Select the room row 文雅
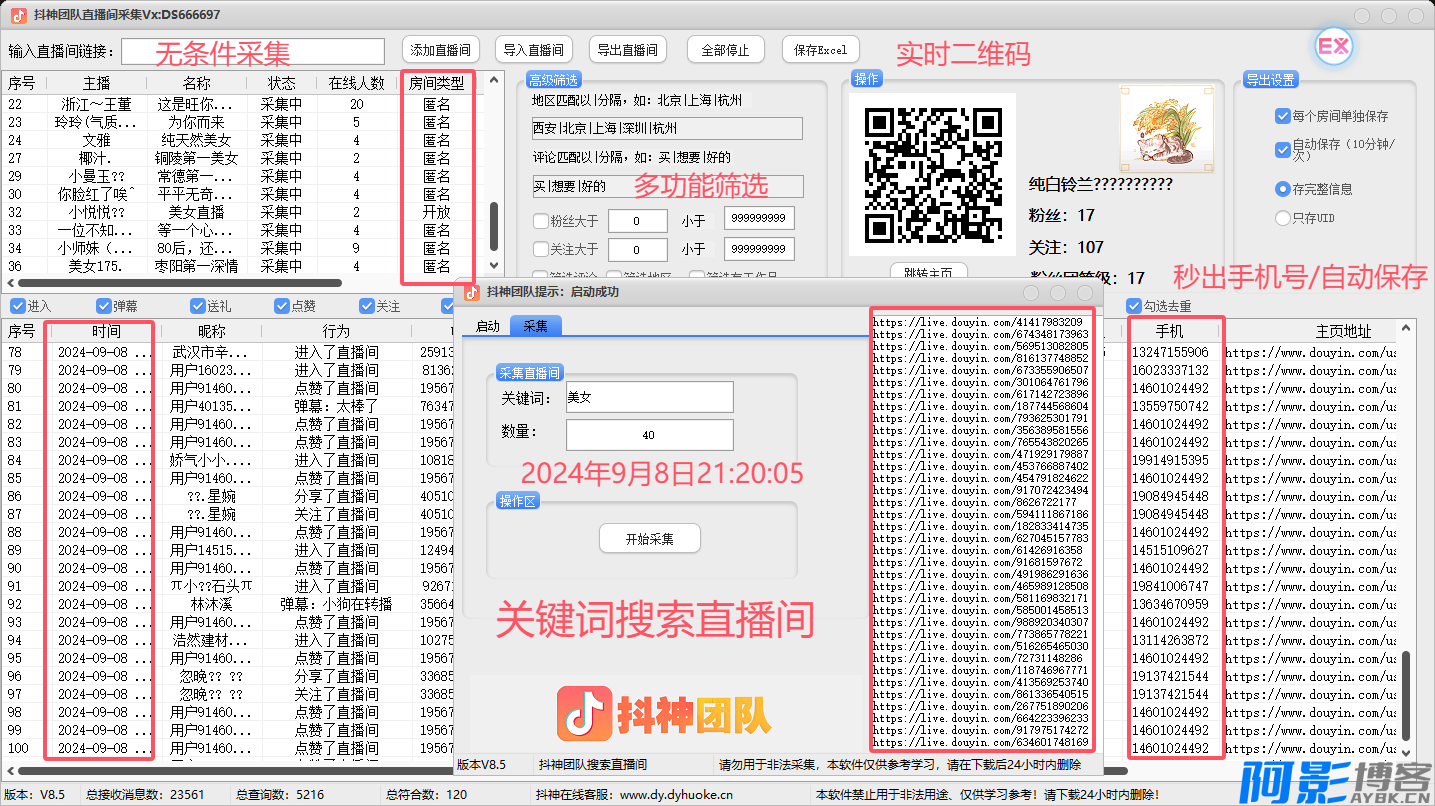The width and height of the screenshot is (1435, 806). 243,140
